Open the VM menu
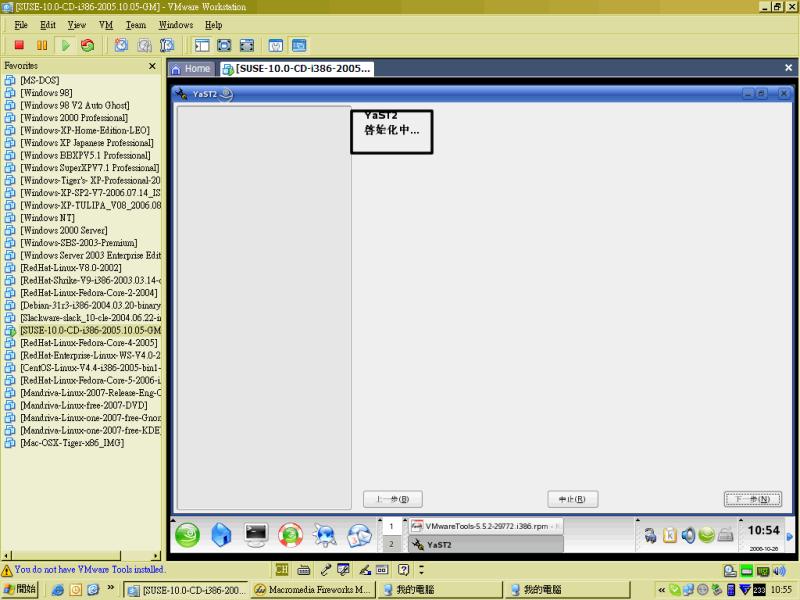The height and width of the screenshot is (600, 800). pos(106,24)
